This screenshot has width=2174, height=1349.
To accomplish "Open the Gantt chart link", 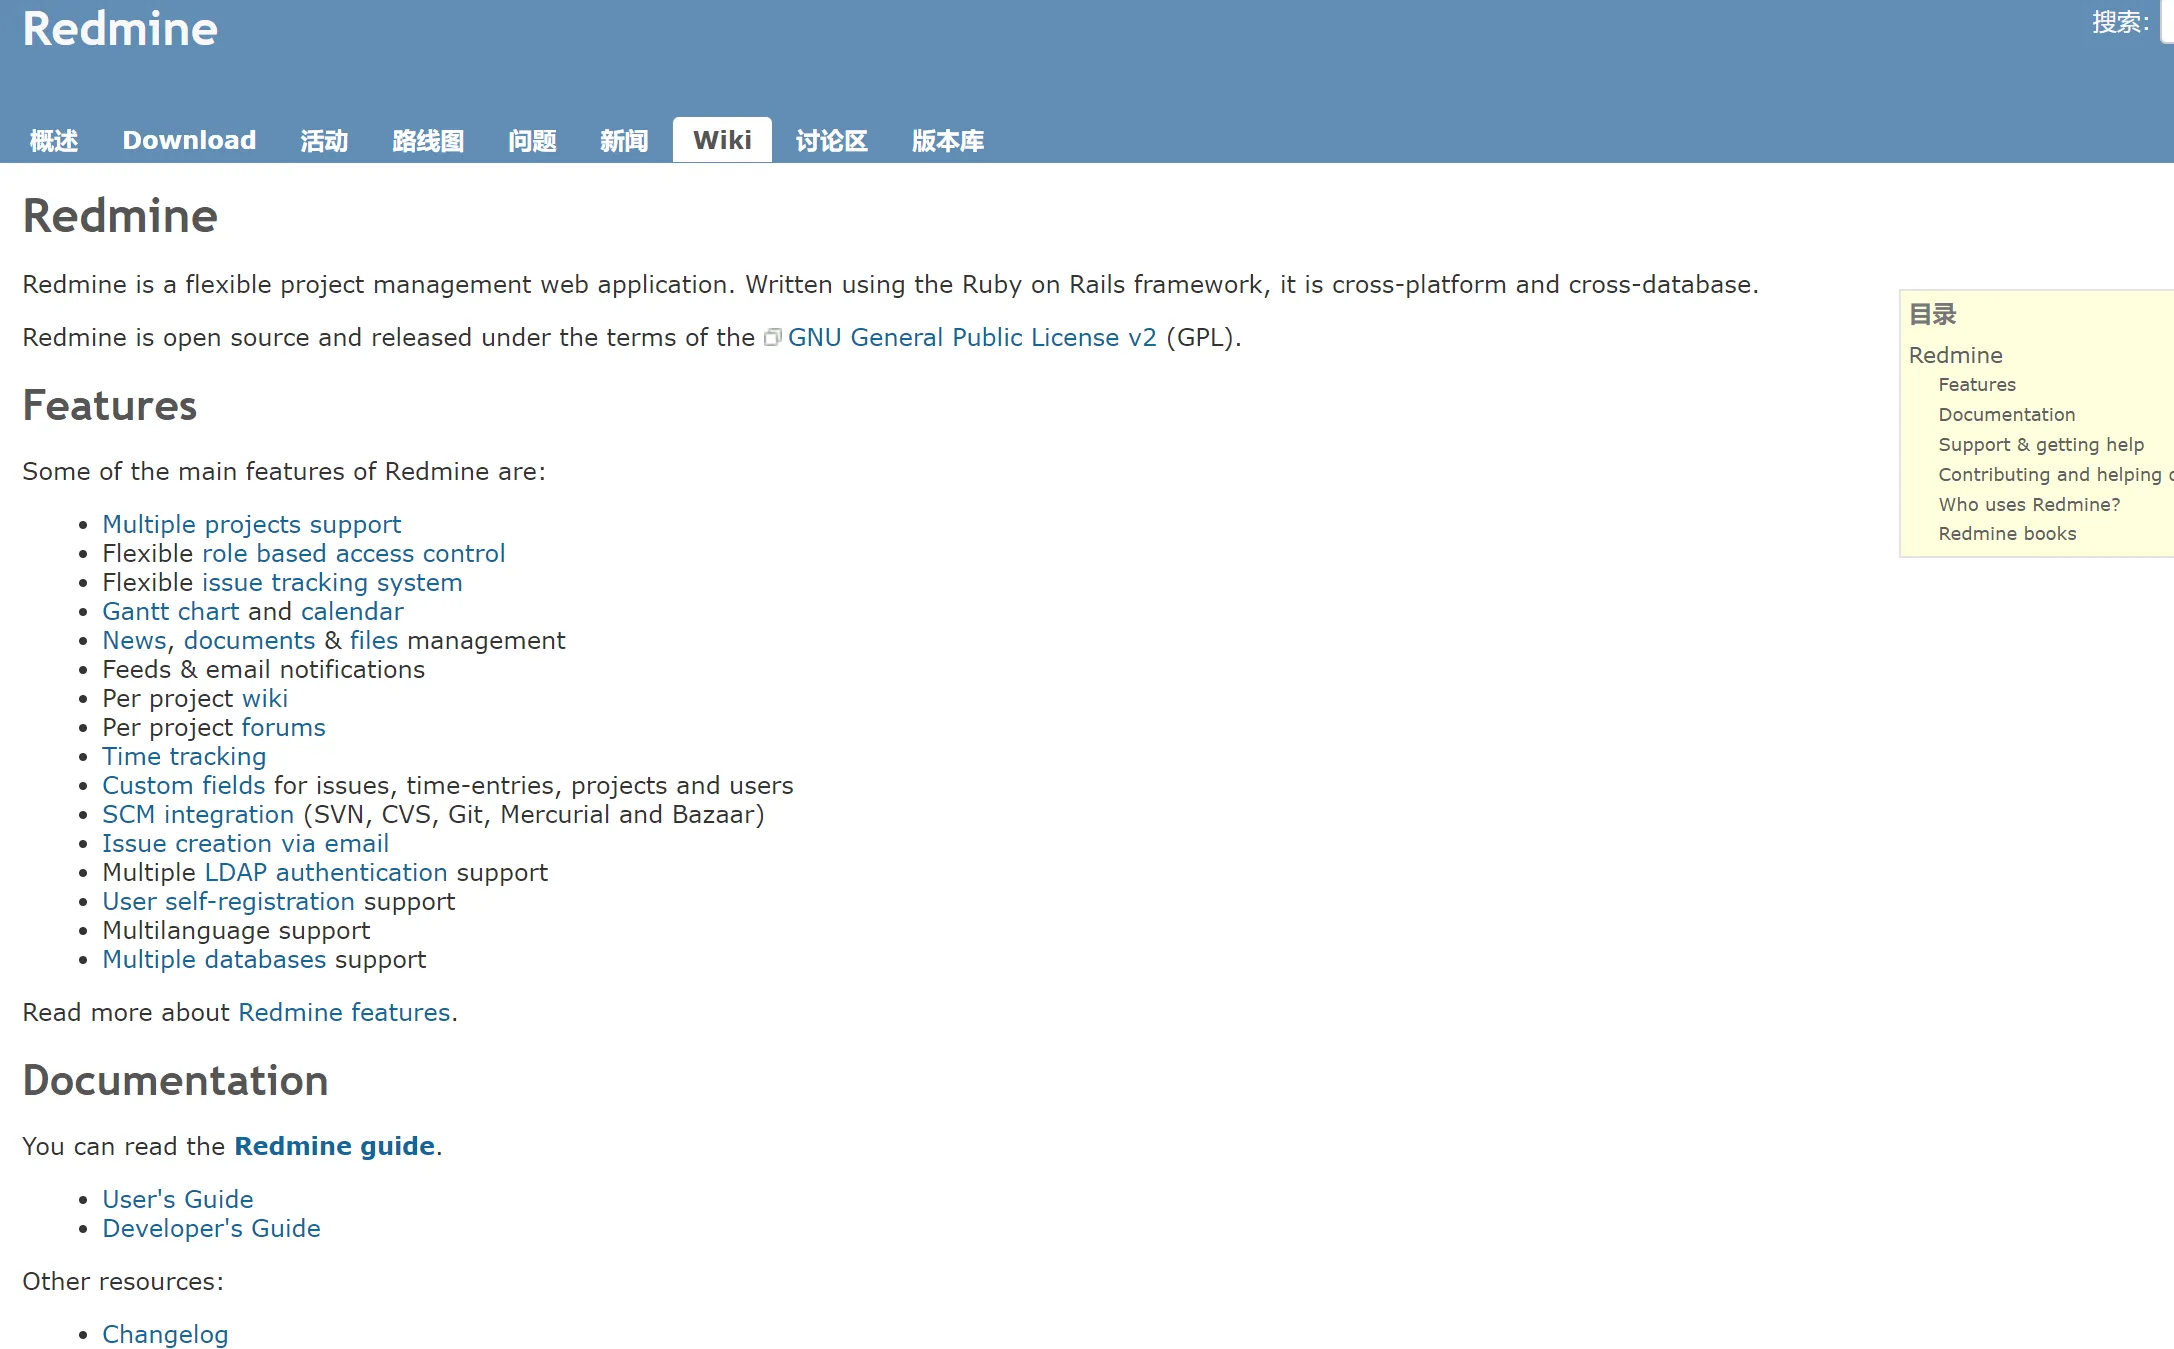I will pyautogui.click(x=171, y=612).
